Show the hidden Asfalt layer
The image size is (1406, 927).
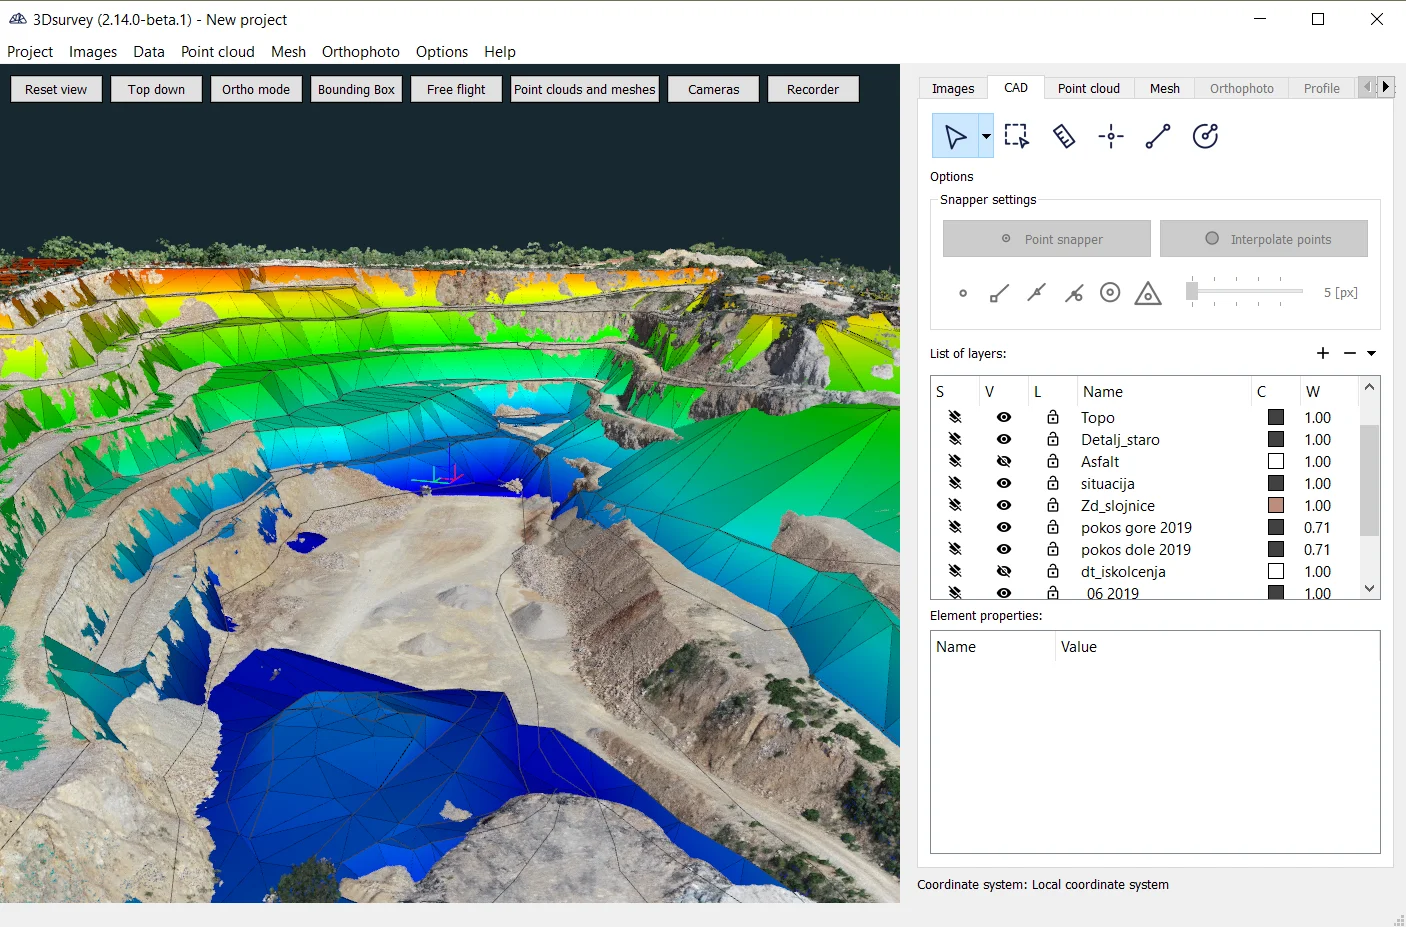pos(1004,462)
